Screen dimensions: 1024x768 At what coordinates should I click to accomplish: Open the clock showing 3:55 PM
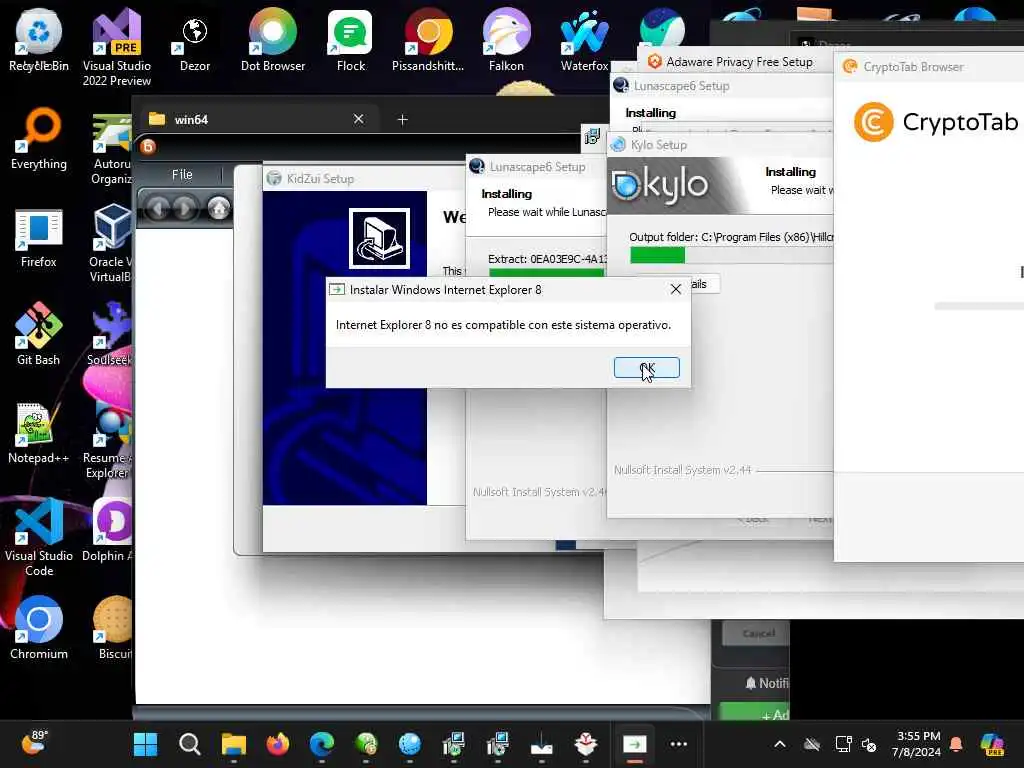click(x=918, y=744)
